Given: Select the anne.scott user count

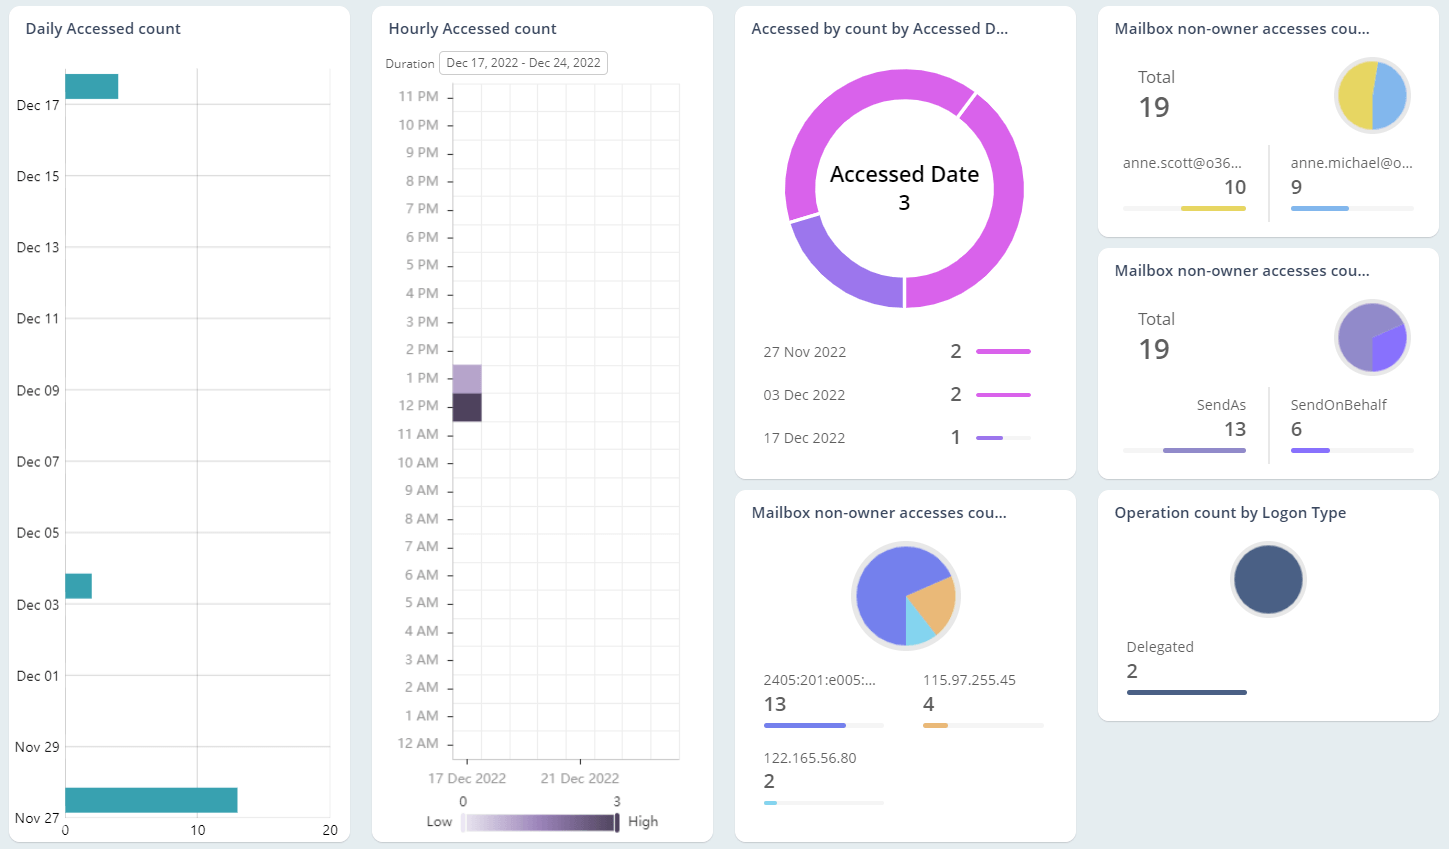Looking at the screenshot, I should pyautogui.click(x=1184, y=176).
